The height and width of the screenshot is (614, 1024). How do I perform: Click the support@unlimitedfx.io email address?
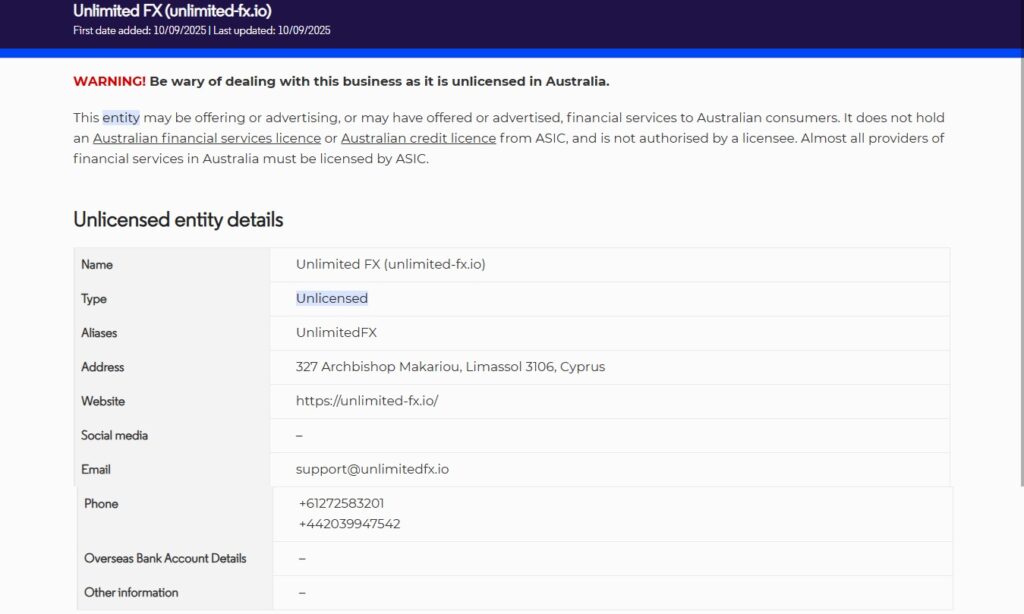pos(372,469)
